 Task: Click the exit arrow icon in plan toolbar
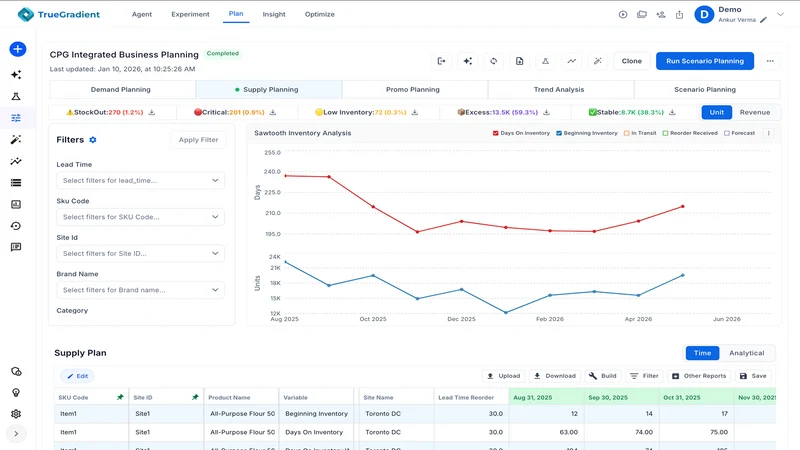point(441,61)
